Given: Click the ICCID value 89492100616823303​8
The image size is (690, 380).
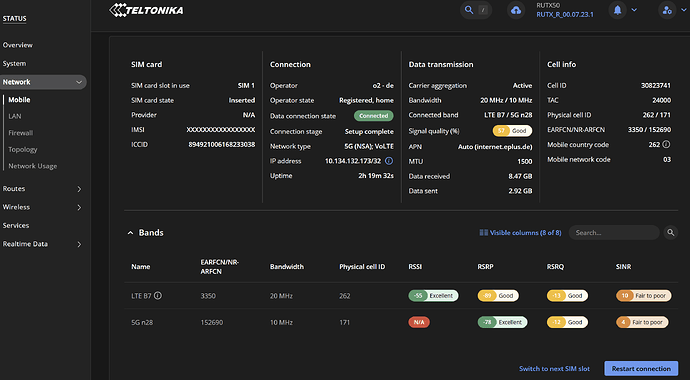Looking at the screenshot, I should (222, 144).
